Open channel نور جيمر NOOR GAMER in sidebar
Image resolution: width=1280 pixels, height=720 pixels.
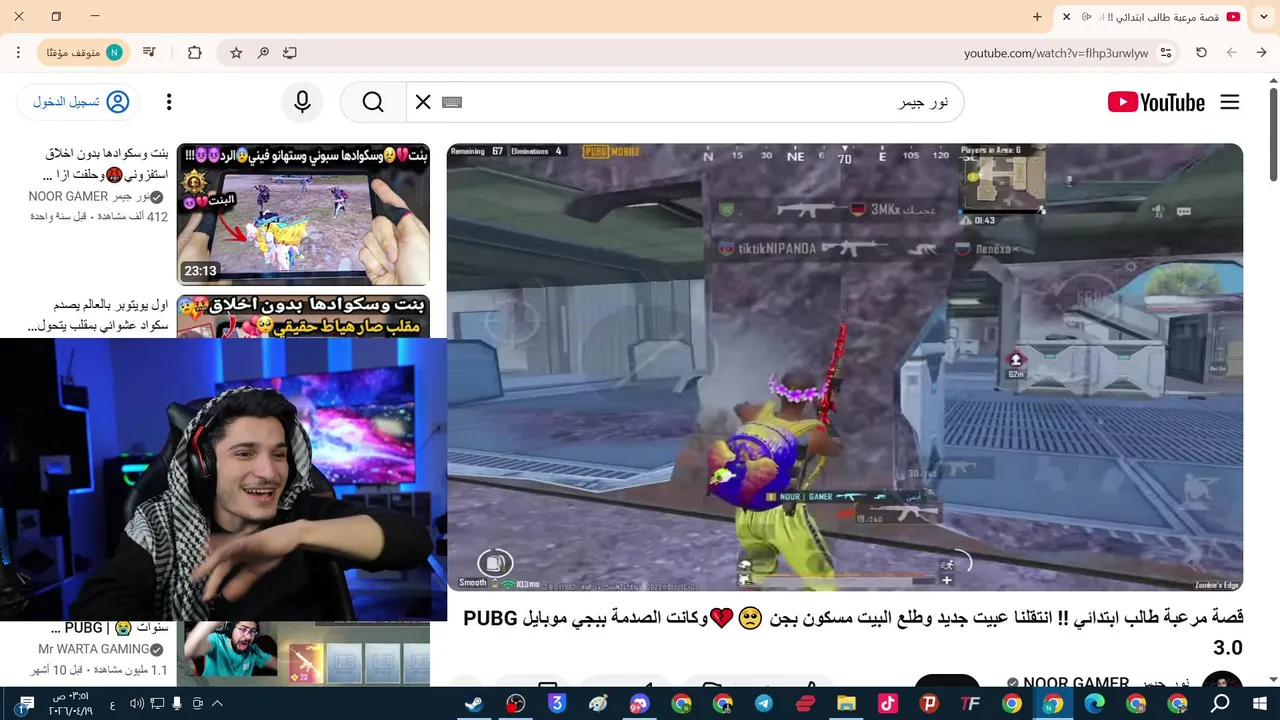pyautogui.click(x=96, y=197)
